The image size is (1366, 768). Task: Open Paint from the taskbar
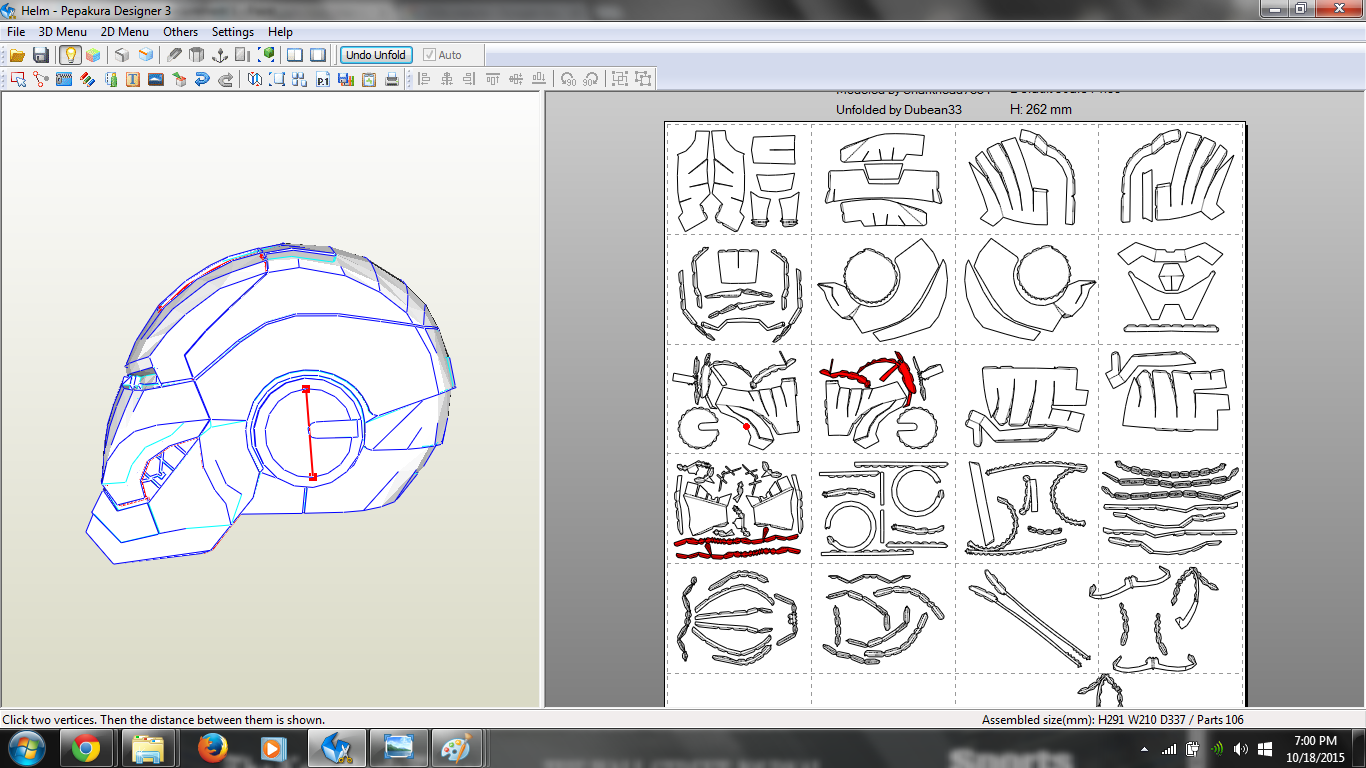click(x=457, y=748)
